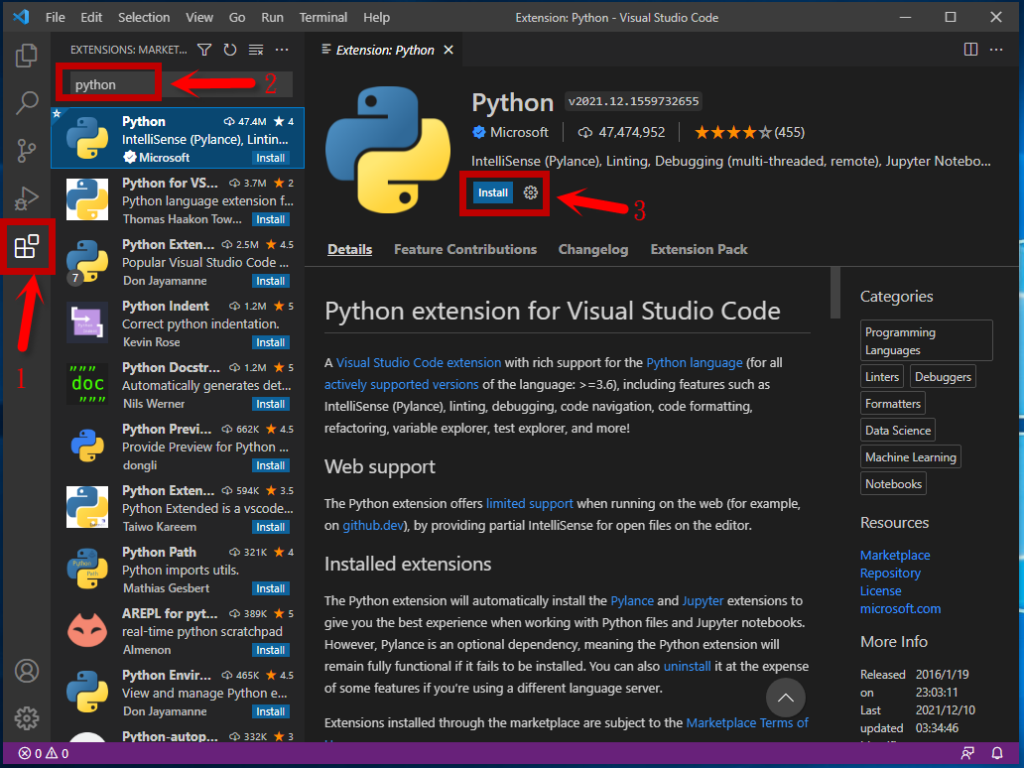Install Python for VS Code by Thomas Haakon
This screenshot has width=1024, height=768.
point(270,219)
